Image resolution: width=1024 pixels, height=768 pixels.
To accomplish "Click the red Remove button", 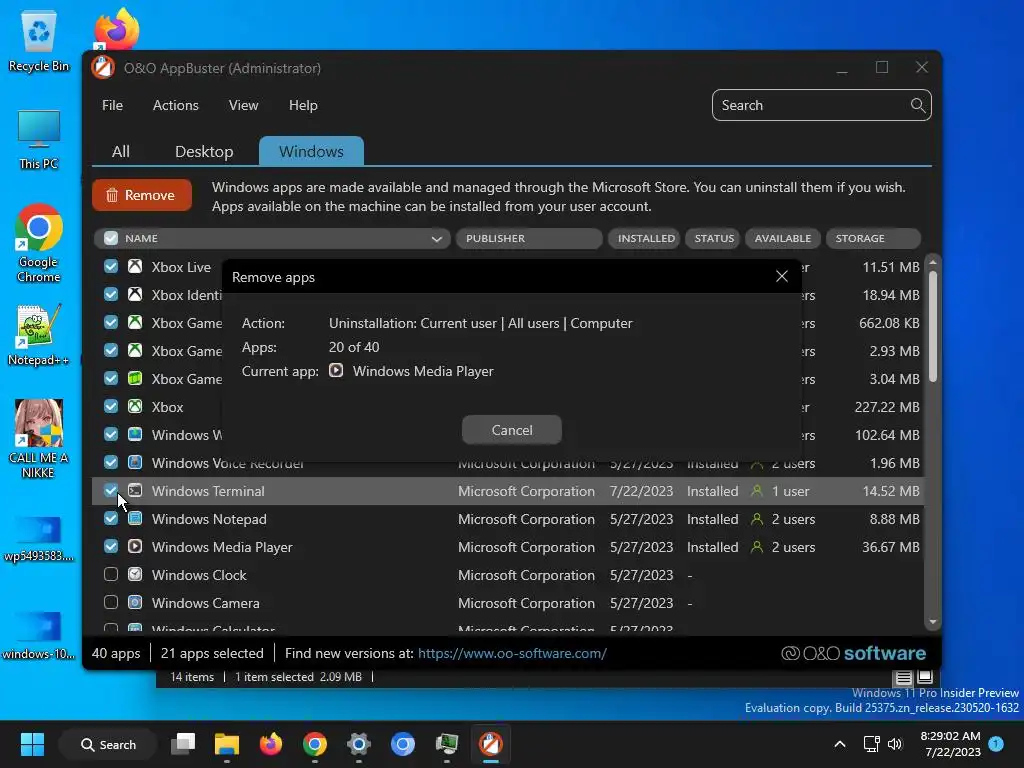I will click(142, 195).
